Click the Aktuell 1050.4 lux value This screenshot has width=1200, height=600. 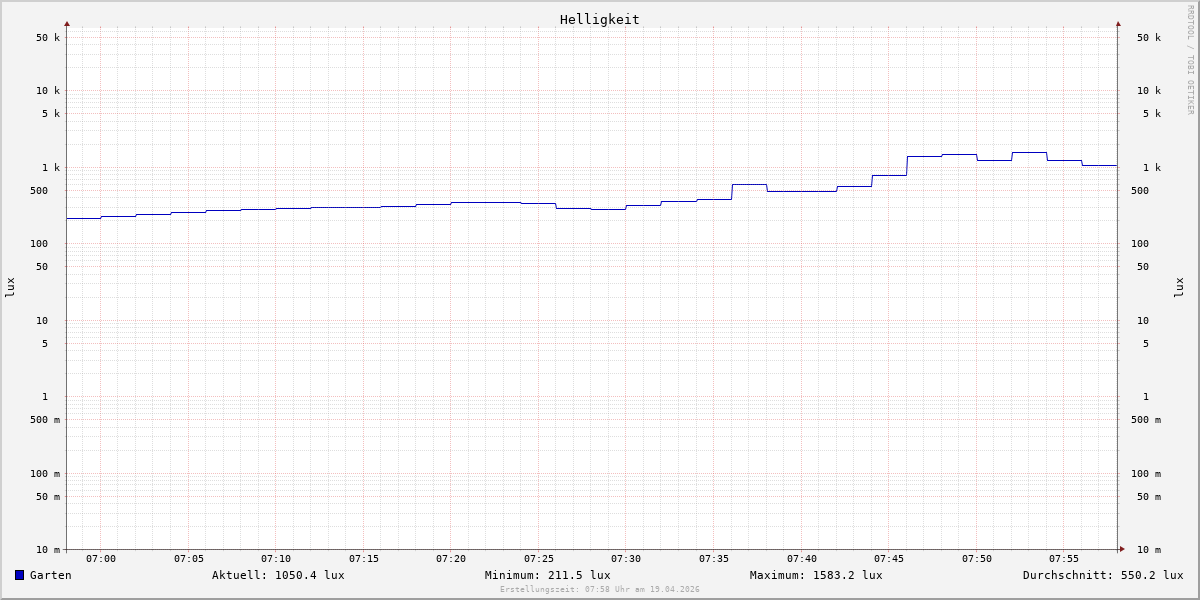[x=278, y=575]
